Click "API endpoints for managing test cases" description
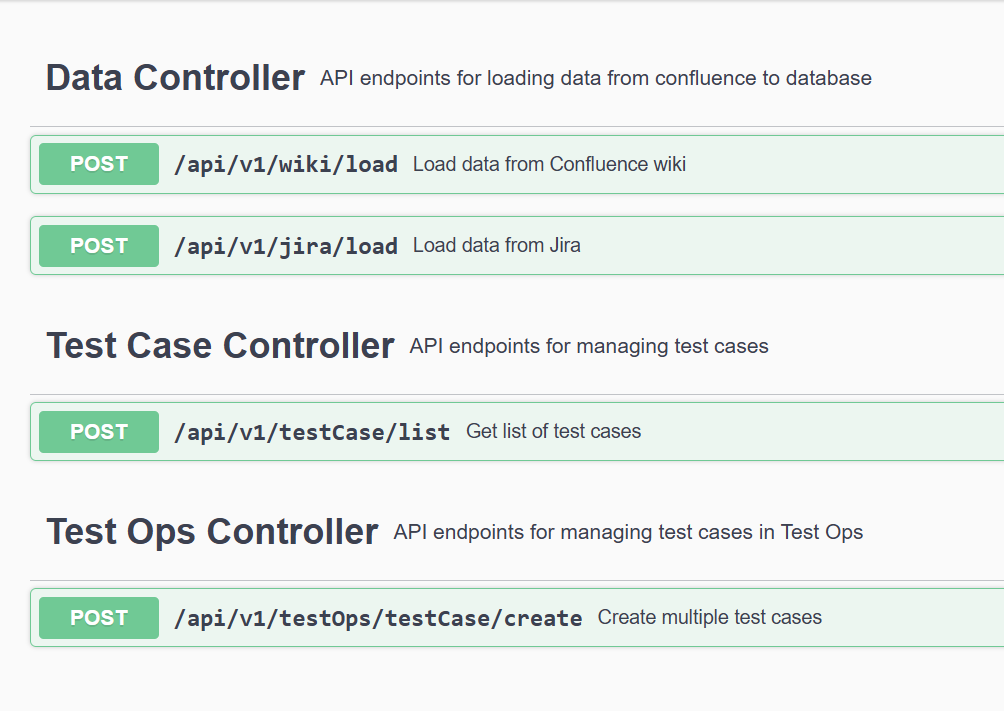 pos(588,347)
